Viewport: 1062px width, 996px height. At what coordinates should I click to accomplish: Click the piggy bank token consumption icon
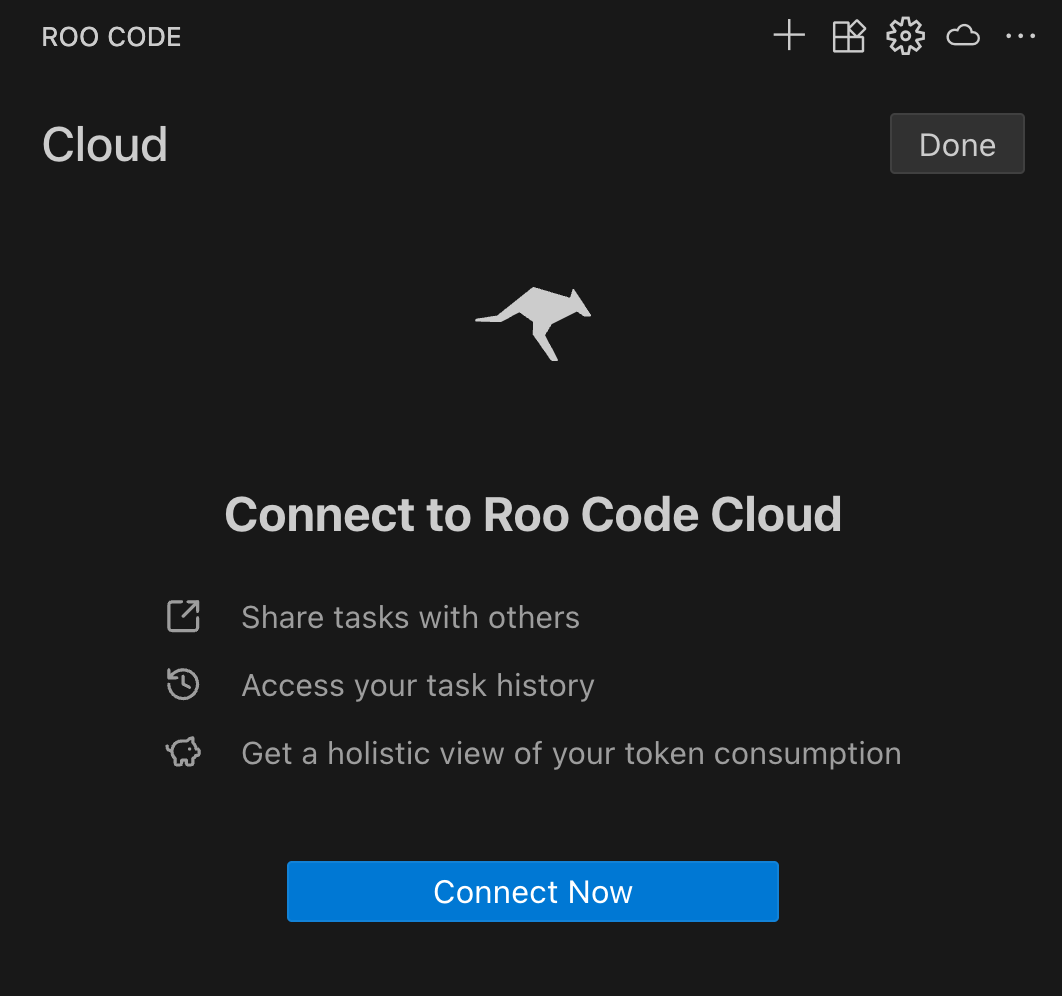tap(183, 752)
